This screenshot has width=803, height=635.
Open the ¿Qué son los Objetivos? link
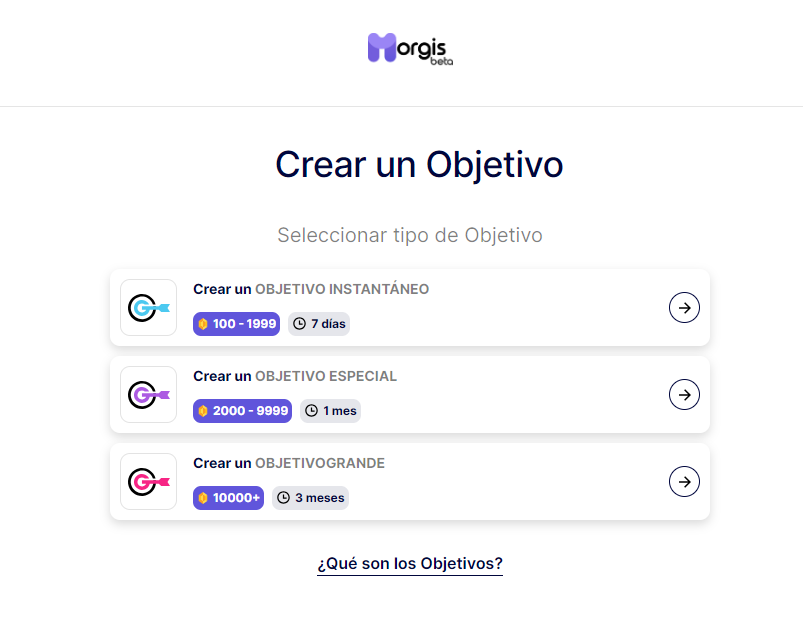410,564
